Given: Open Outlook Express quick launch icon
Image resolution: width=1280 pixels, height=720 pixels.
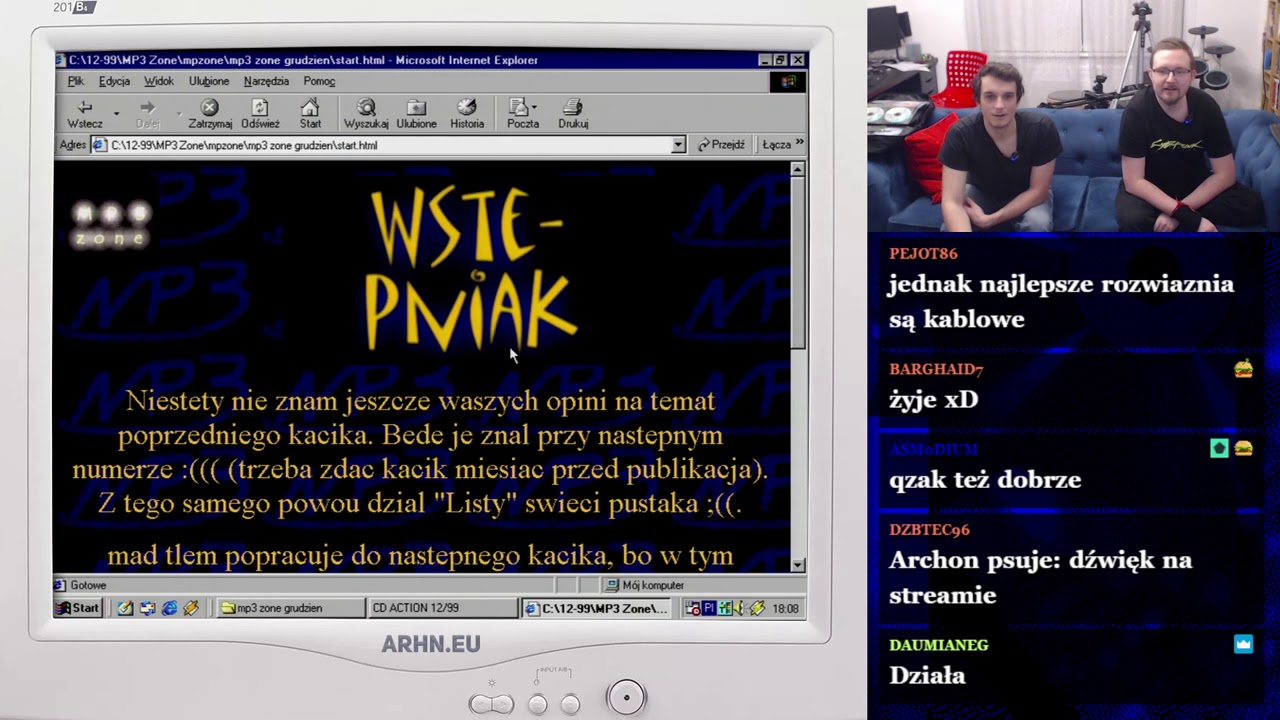Looking at the screenshot, I should [147, 608].
